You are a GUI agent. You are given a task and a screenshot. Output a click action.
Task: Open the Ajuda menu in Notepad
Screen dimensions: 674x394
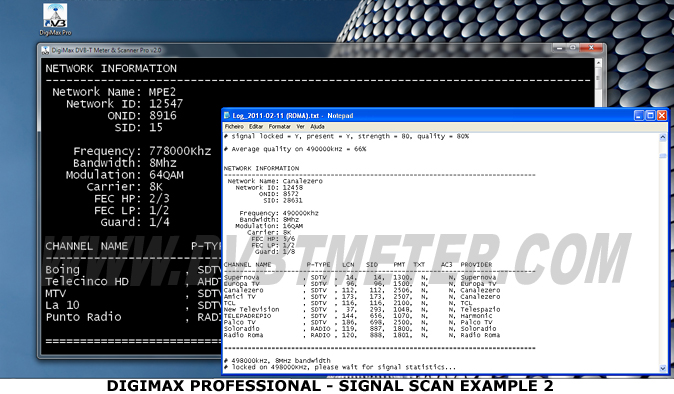pyautogui.click(x=317, y=127)
